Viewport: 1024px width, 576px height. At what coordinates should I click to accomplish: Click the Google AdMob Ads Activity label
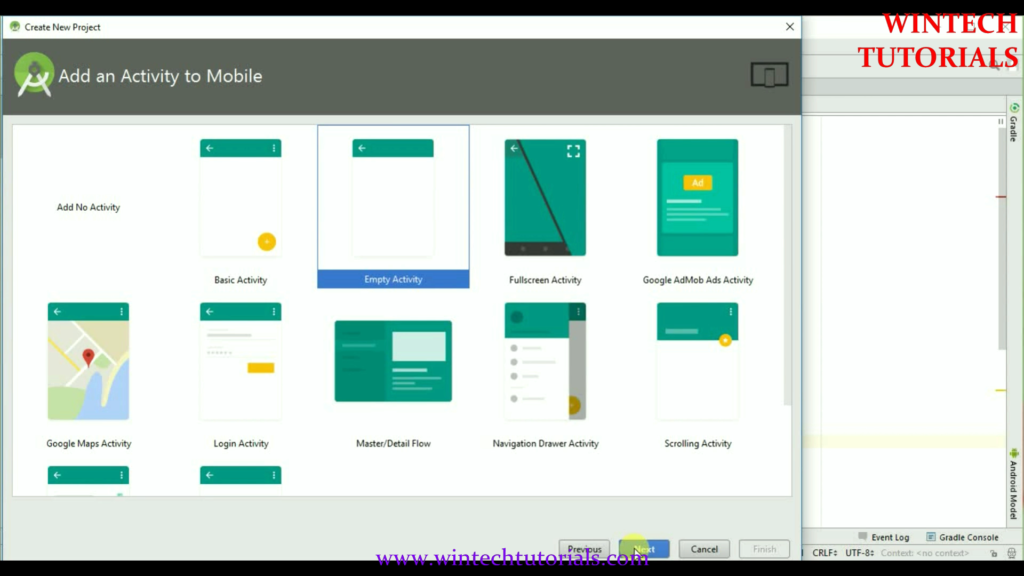pyautogui.click(x=697, y=280)
